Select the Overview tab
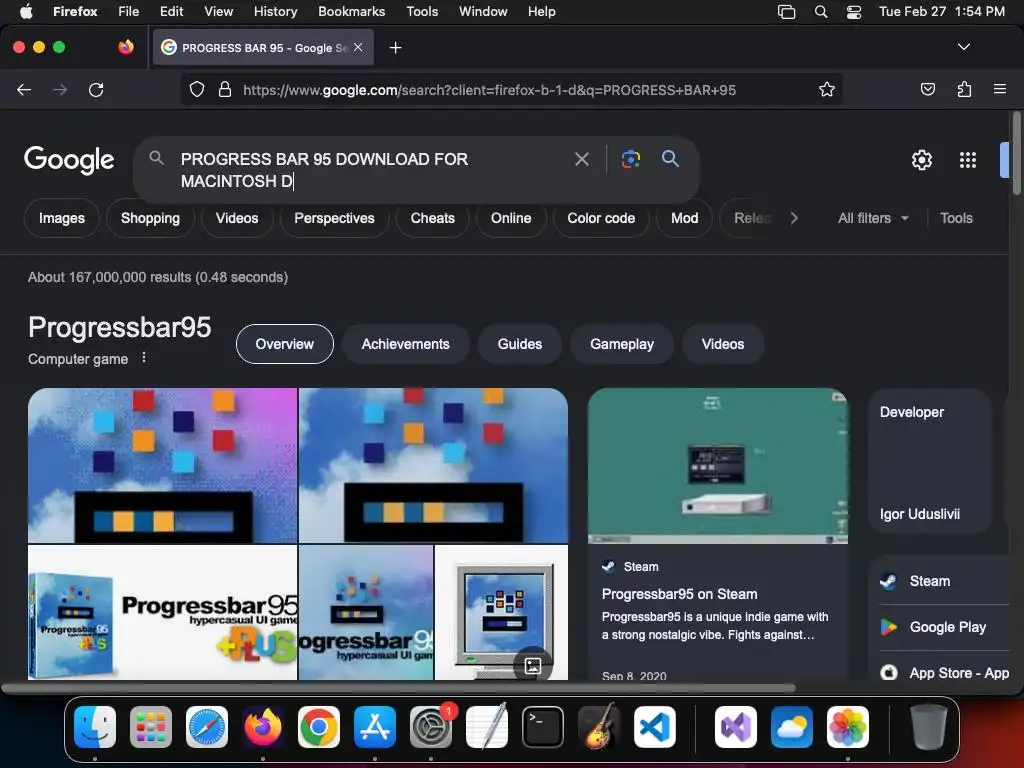The height and width of the screenshot is (768, 1024). (x=285, y=344)
